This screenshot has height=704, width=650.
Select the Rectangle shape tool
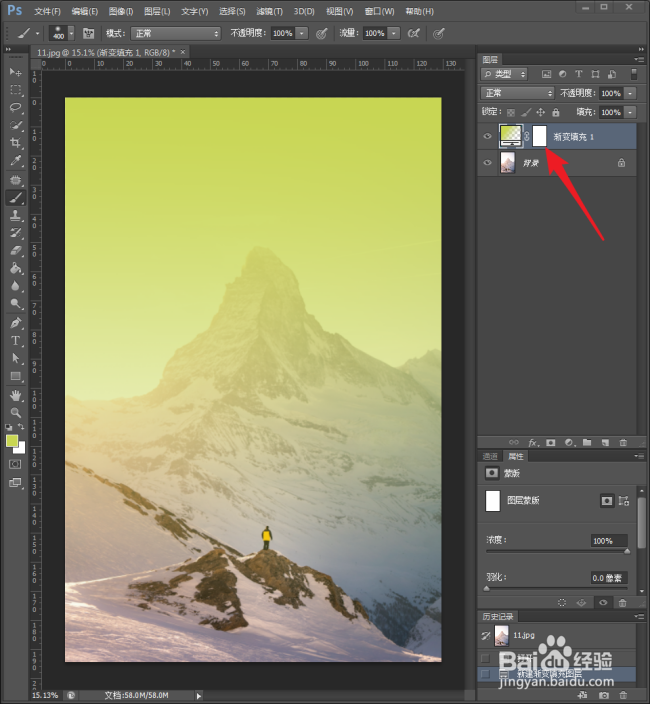[x=15, y=376]
